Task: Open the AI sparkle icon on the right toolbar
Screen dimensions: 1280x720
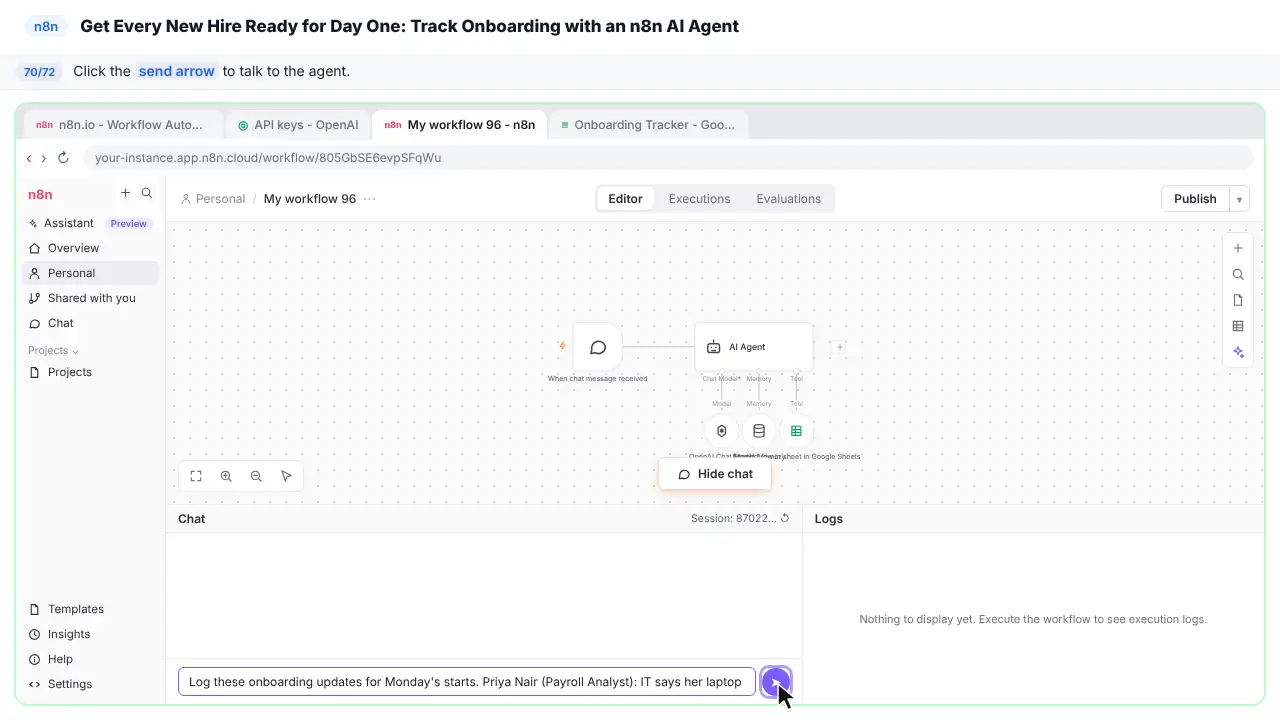Action: pyautogui.click(x=1238, y=352)
